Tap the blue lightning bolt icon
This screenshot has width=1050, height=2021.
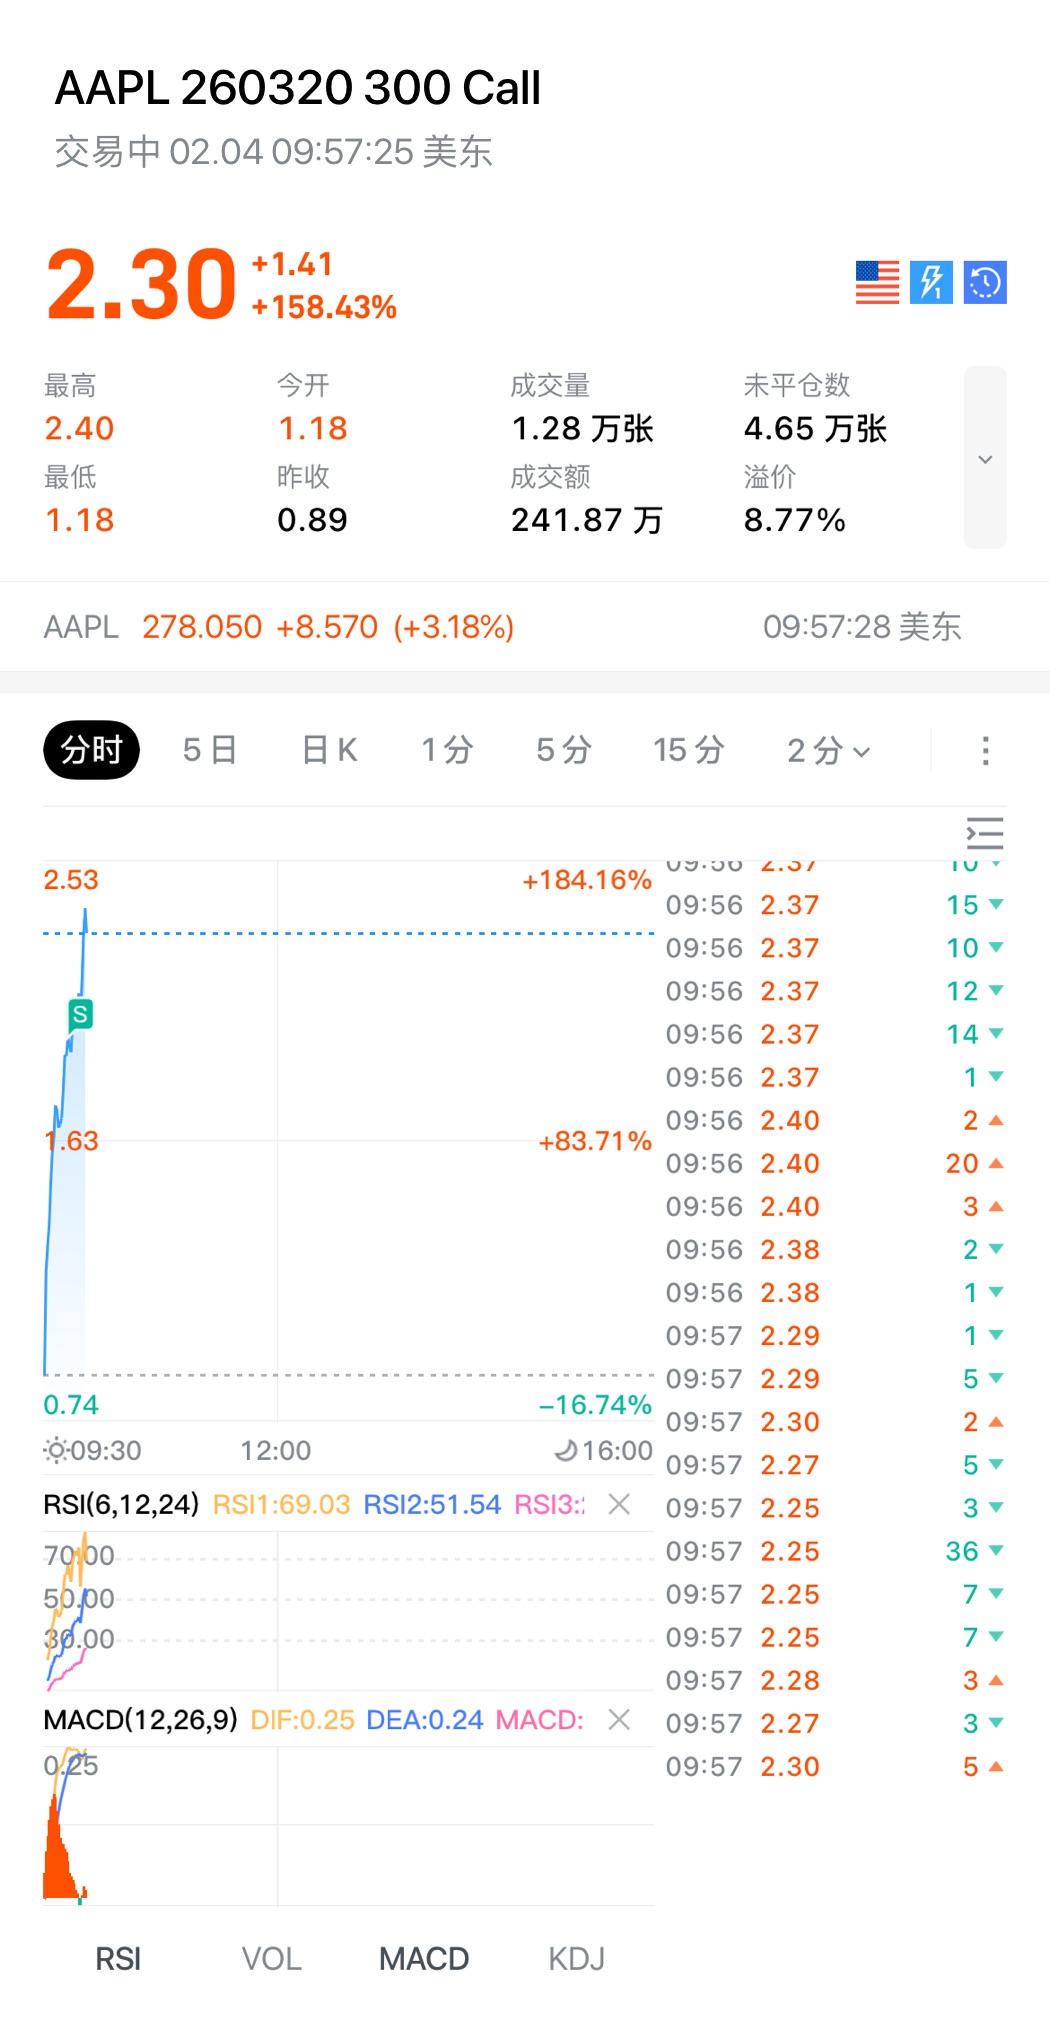[931, 282]
